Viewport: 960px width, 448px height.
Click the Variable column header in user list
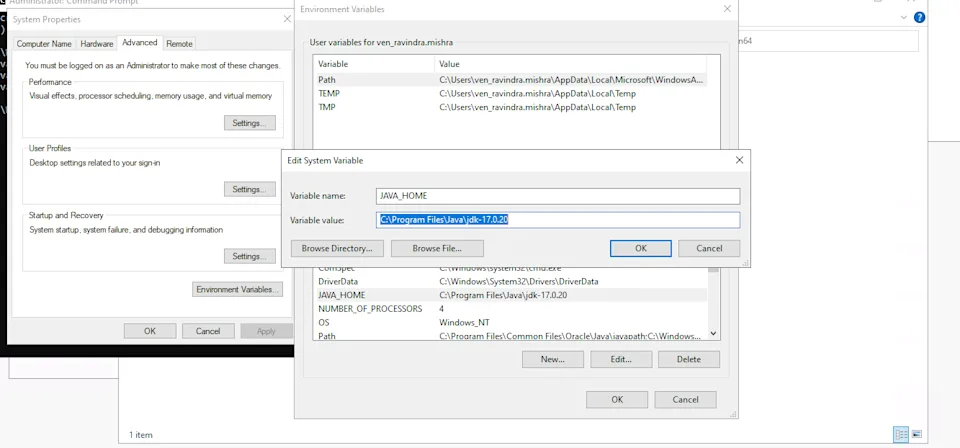point(374,64)
